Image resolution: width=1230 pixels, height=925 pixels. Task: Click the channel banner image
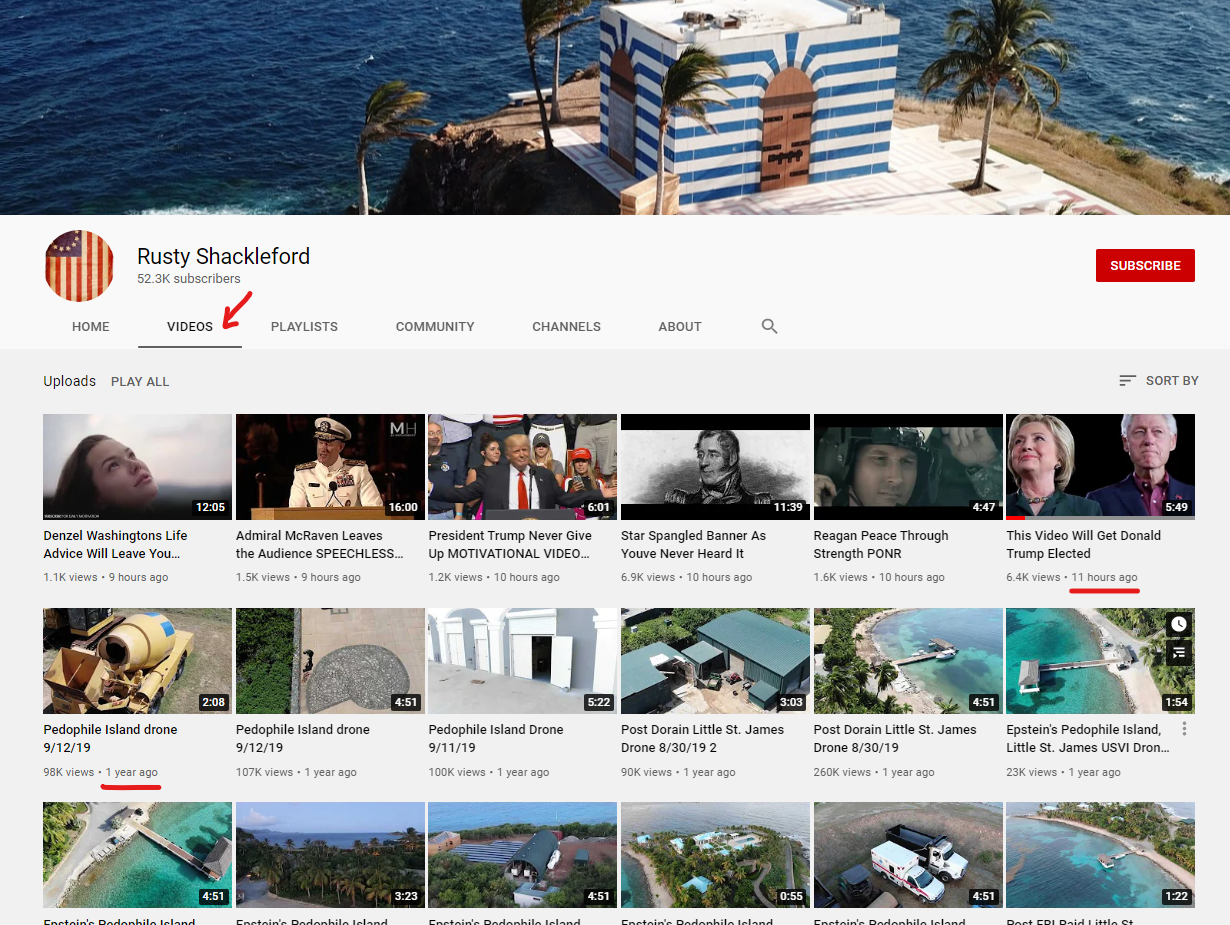tap(615, 107)
